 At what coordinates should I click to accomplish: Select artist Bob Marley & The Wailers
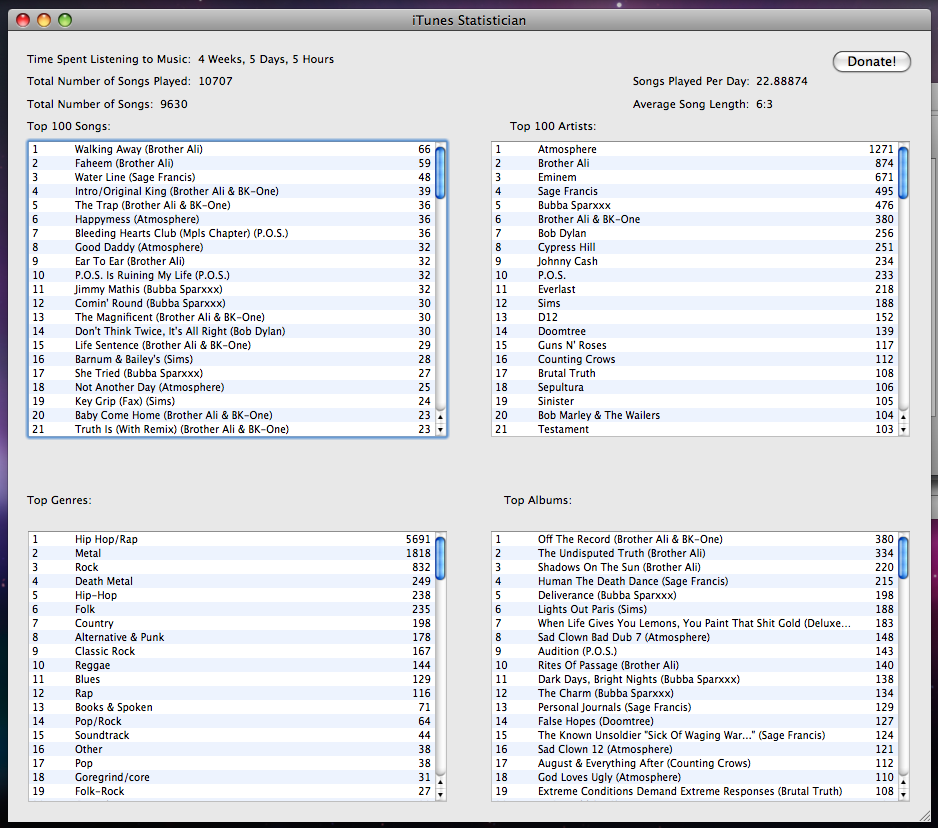[695, 415]
